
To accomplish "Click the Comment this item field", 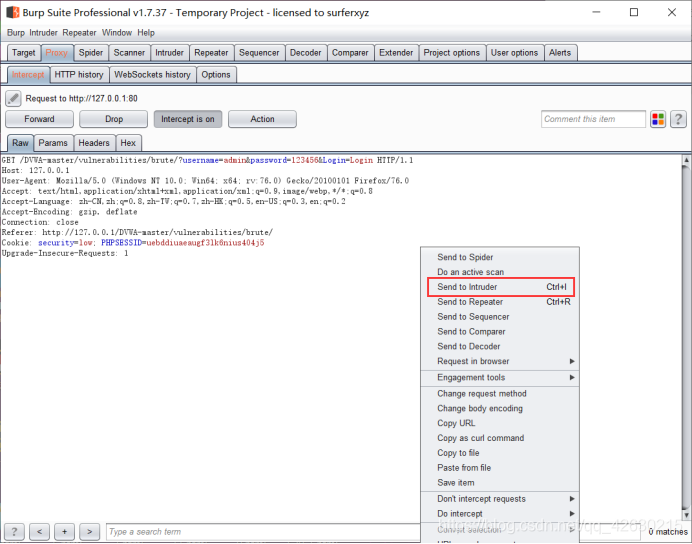I will tap(593, 119).
